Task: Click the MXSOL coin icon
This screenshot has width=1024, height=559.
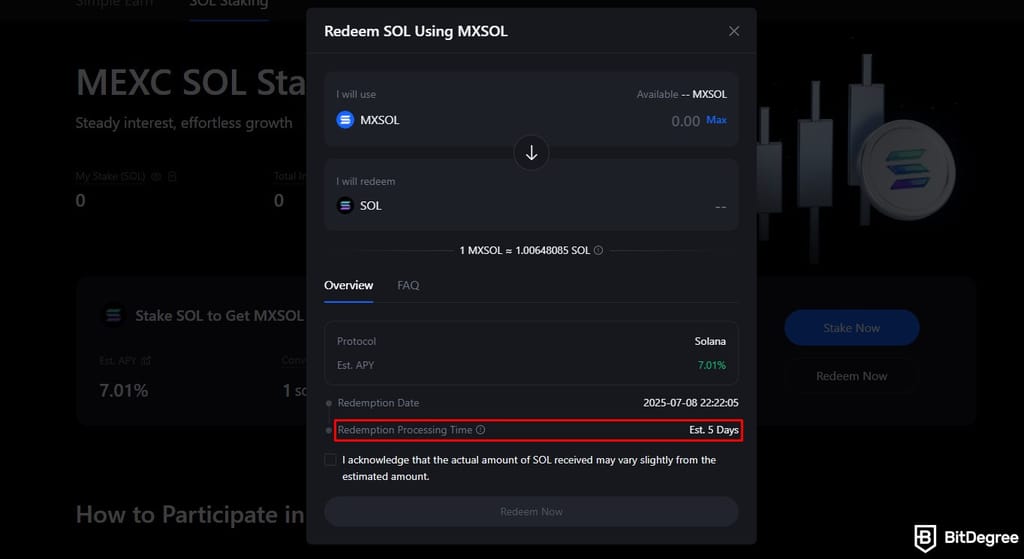Action: click(x=345, y=120)
